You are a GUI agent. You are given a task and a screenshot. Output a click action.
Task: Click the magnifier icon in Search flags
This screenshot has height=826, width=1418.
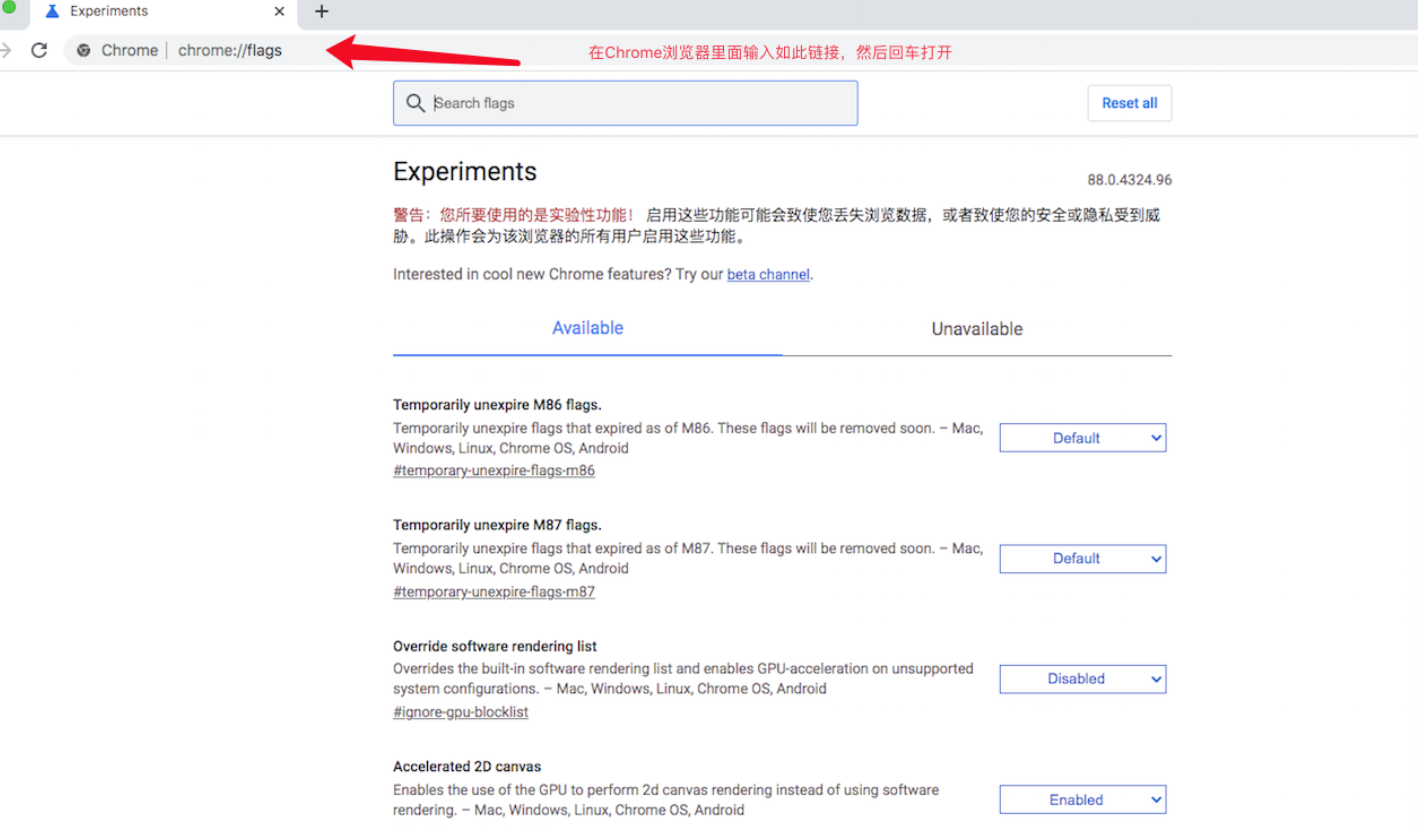[416, 103]
